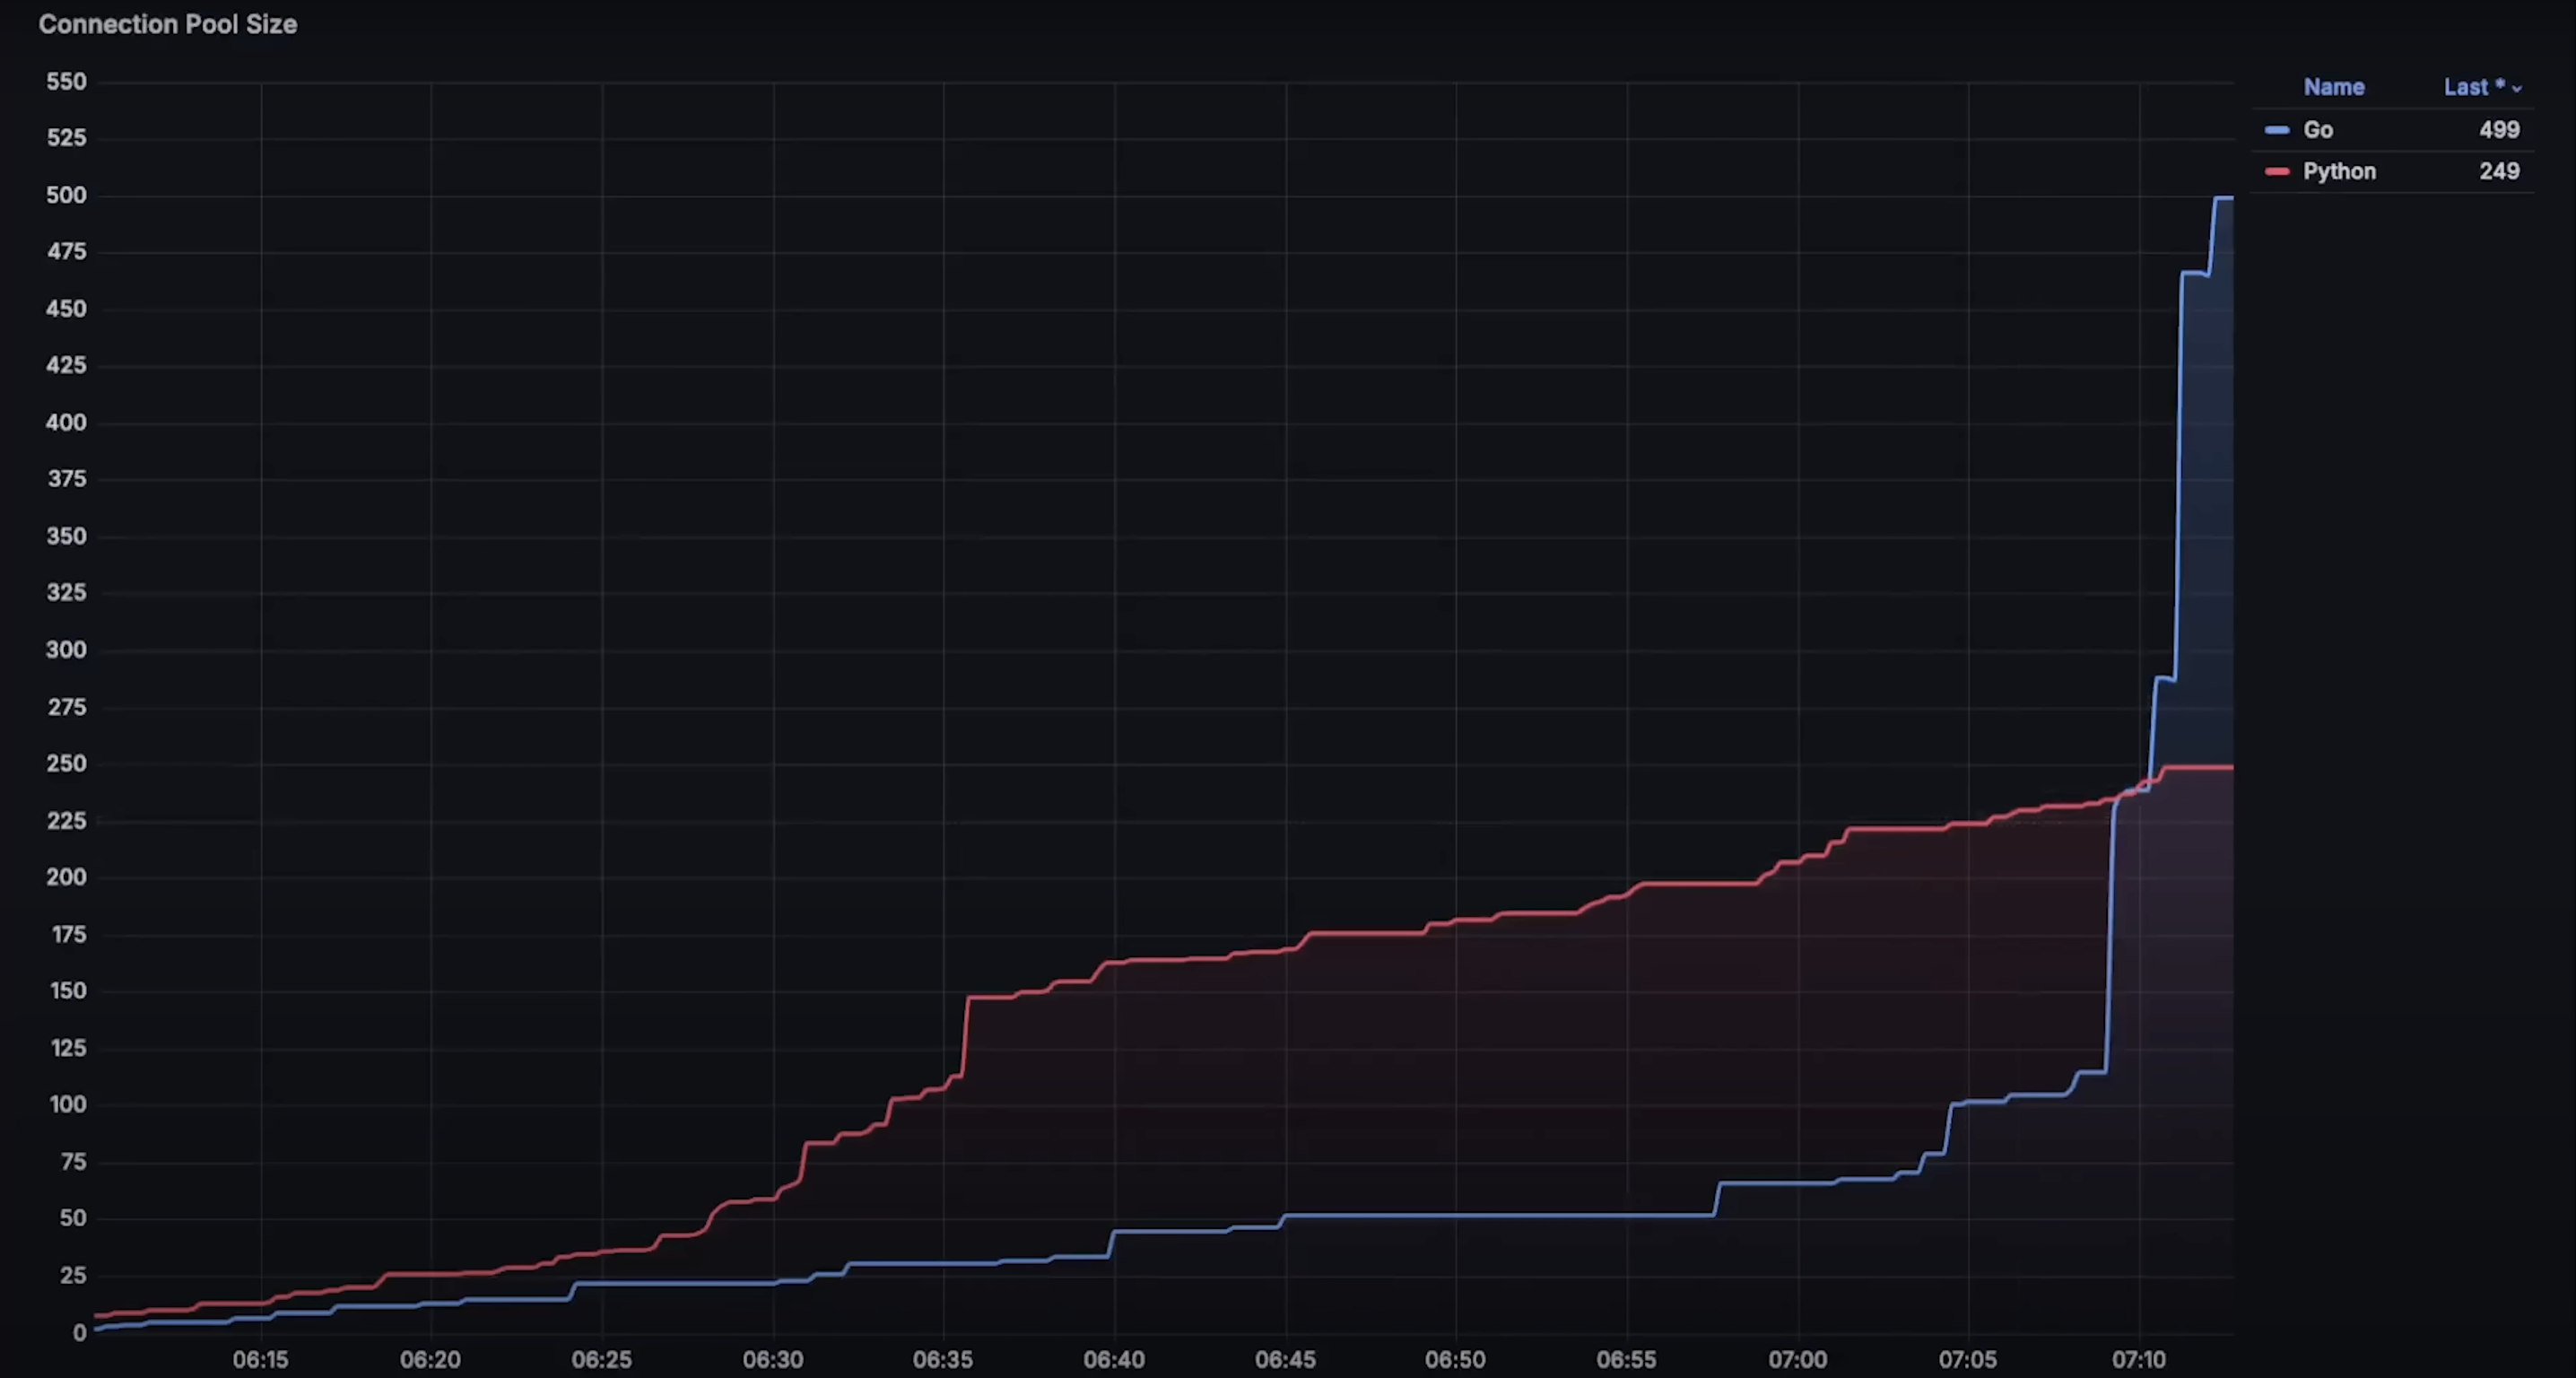Image resolution: width=2576 pixels, height=1378 pixels.
Task: Open the blue Go series color swatch
Action: pos(2277,130)
